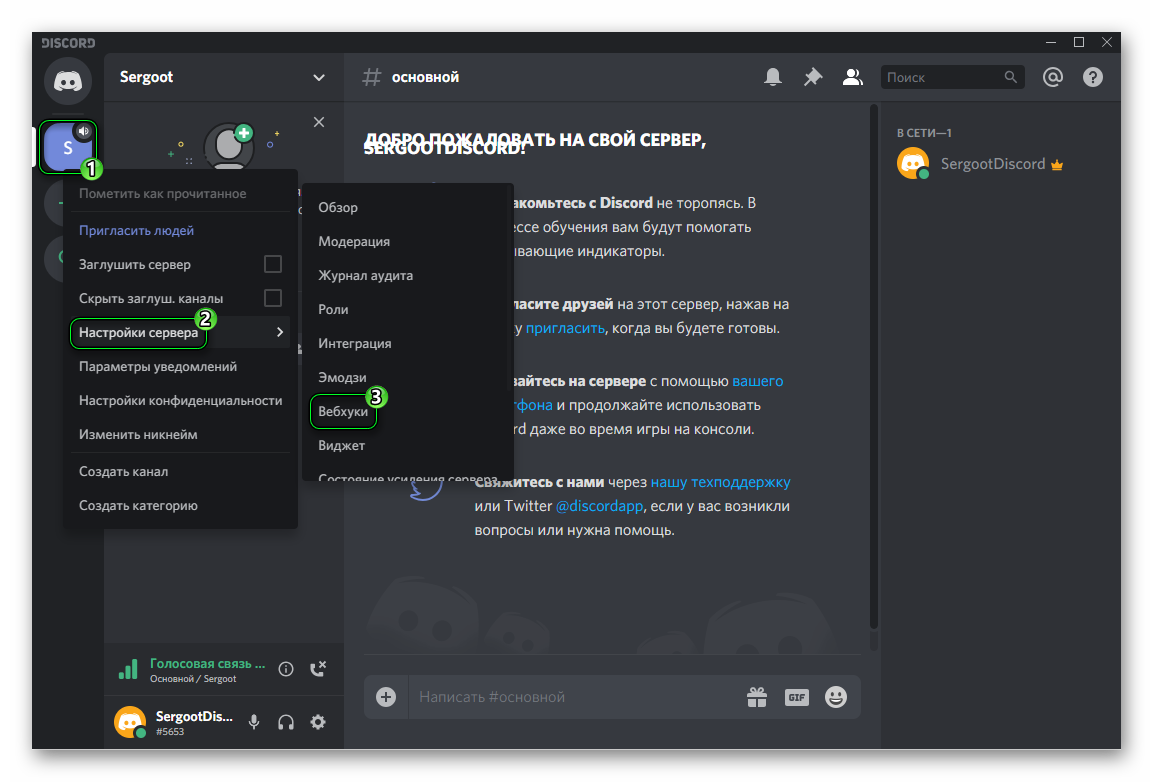The image size is (1153, 782).
Task: Open emoji picker
Action: (x=835, y=697)
